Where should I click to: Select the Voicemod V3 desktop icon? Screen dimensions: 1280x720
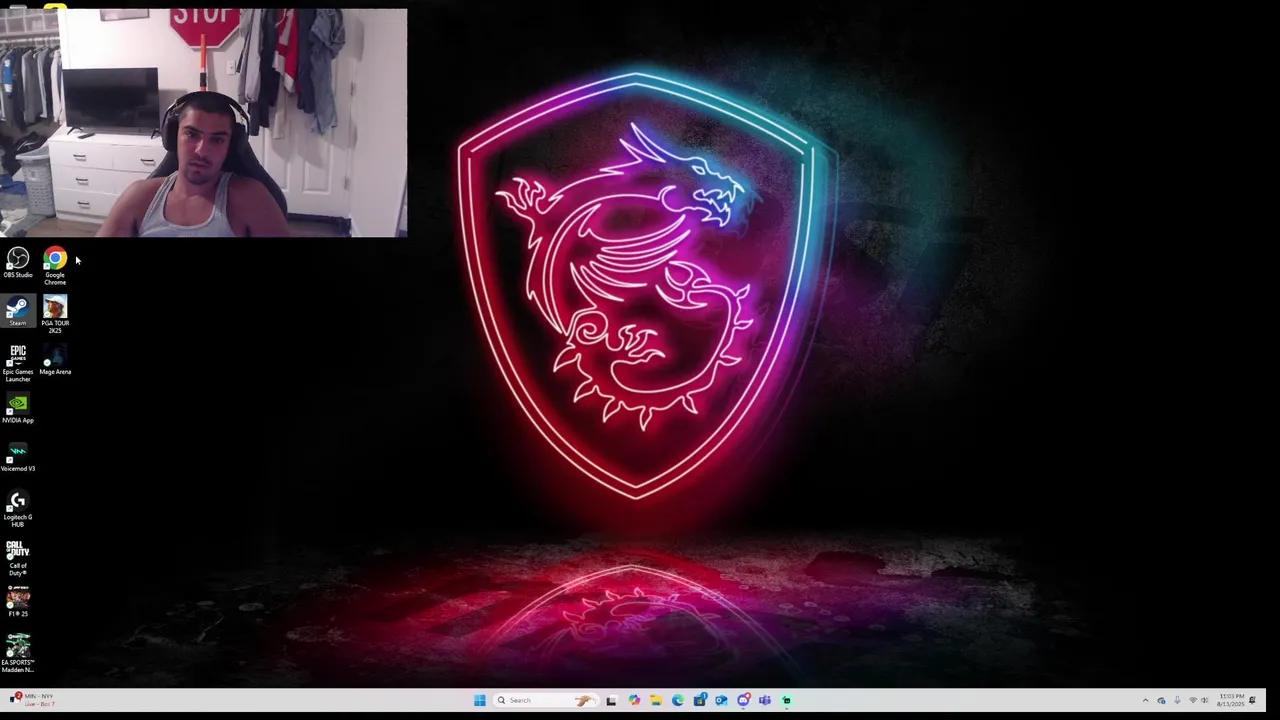coord(18,457)
